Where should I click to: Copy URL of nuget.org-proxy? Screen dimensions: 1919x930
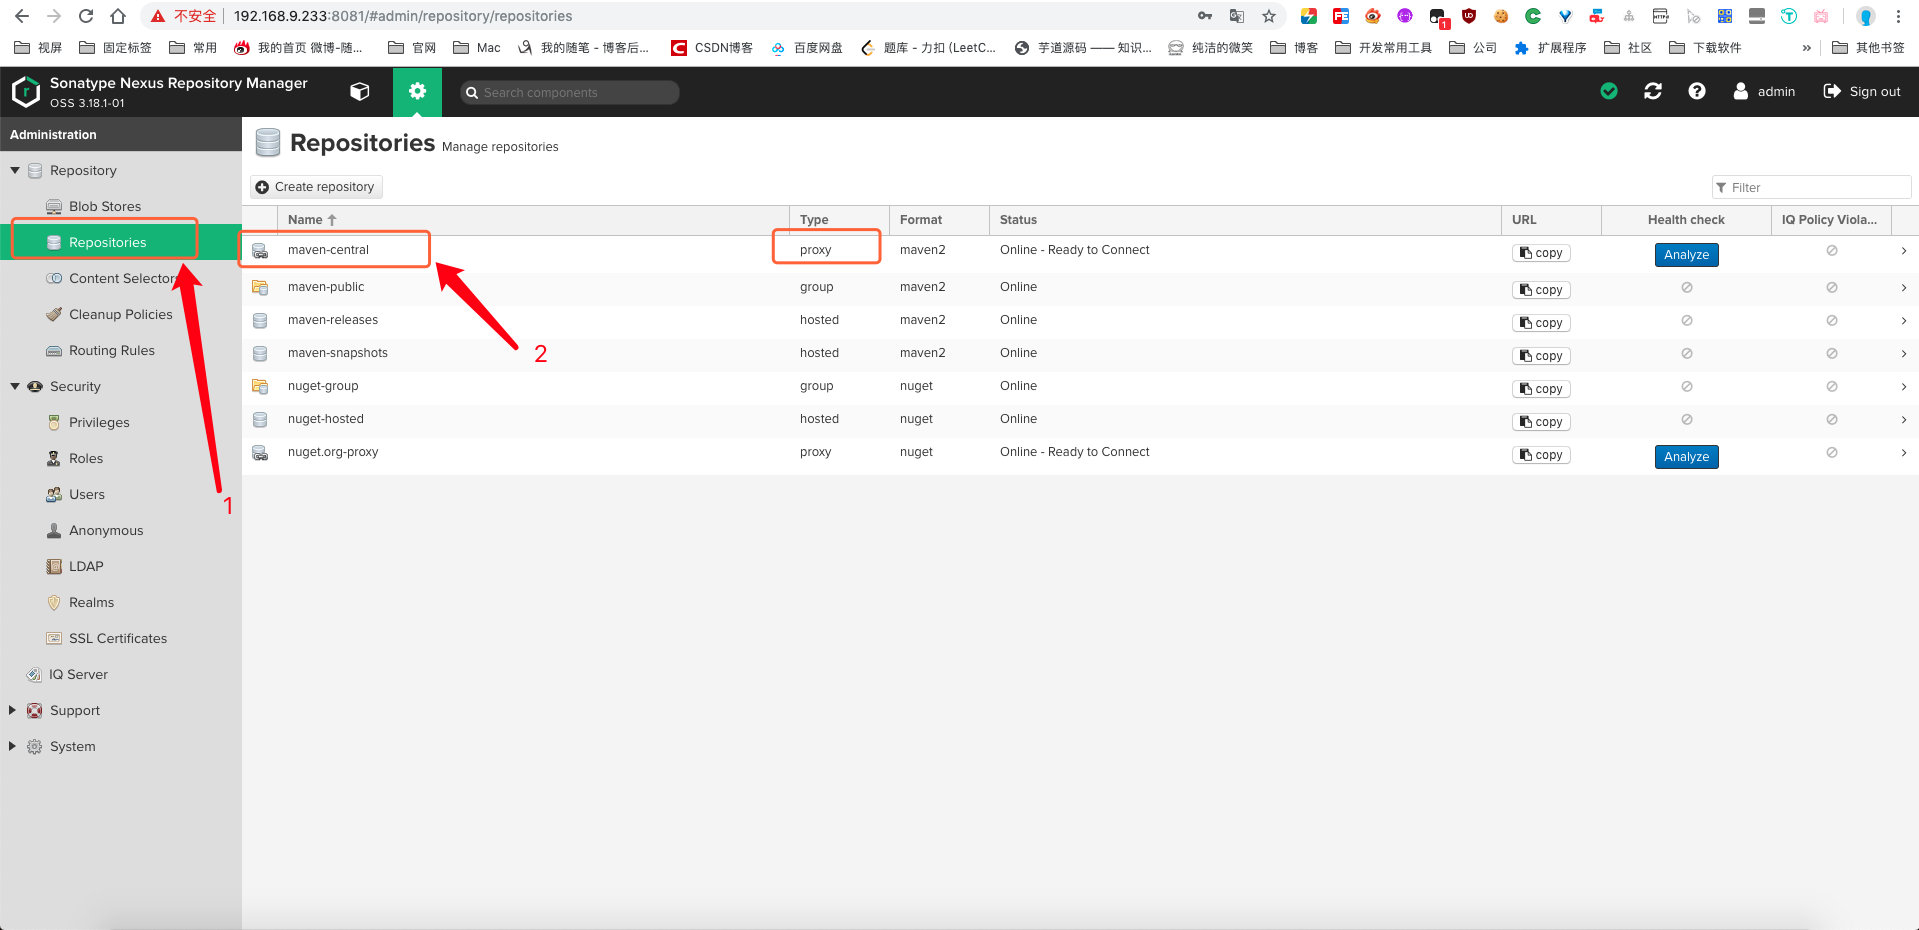pos(1541,455)
